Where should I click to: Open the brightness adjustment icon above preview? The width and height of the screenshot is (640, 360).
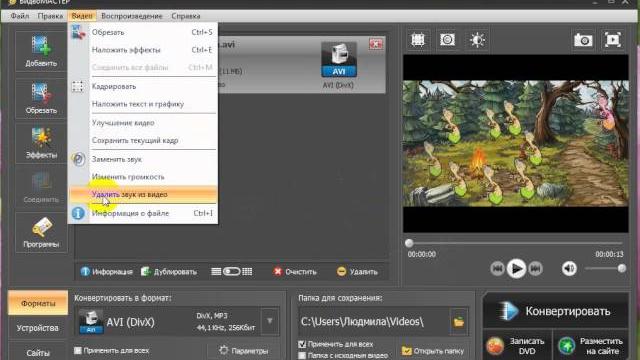(477, 40)
